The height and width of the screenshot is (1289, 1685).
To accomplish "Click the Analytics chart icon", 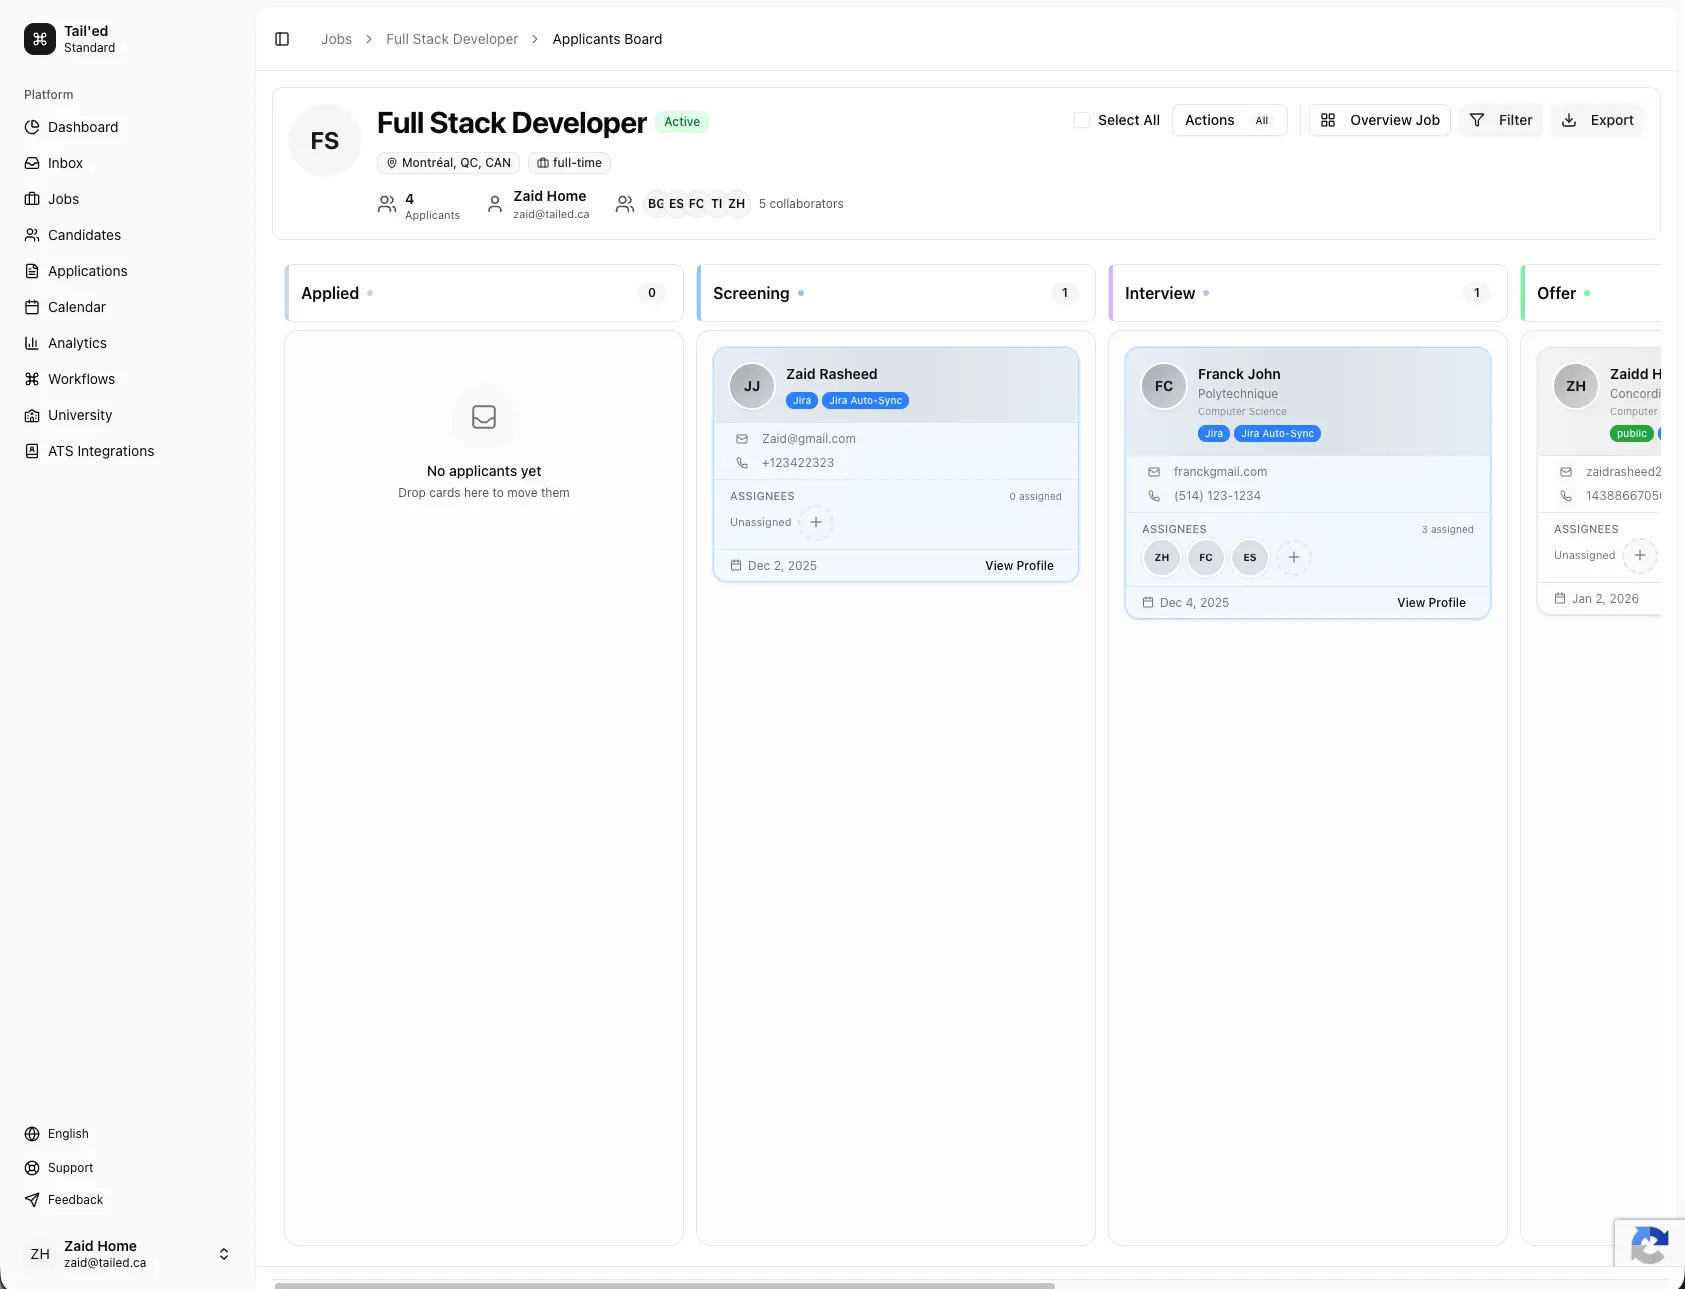I will pos(32,343).
